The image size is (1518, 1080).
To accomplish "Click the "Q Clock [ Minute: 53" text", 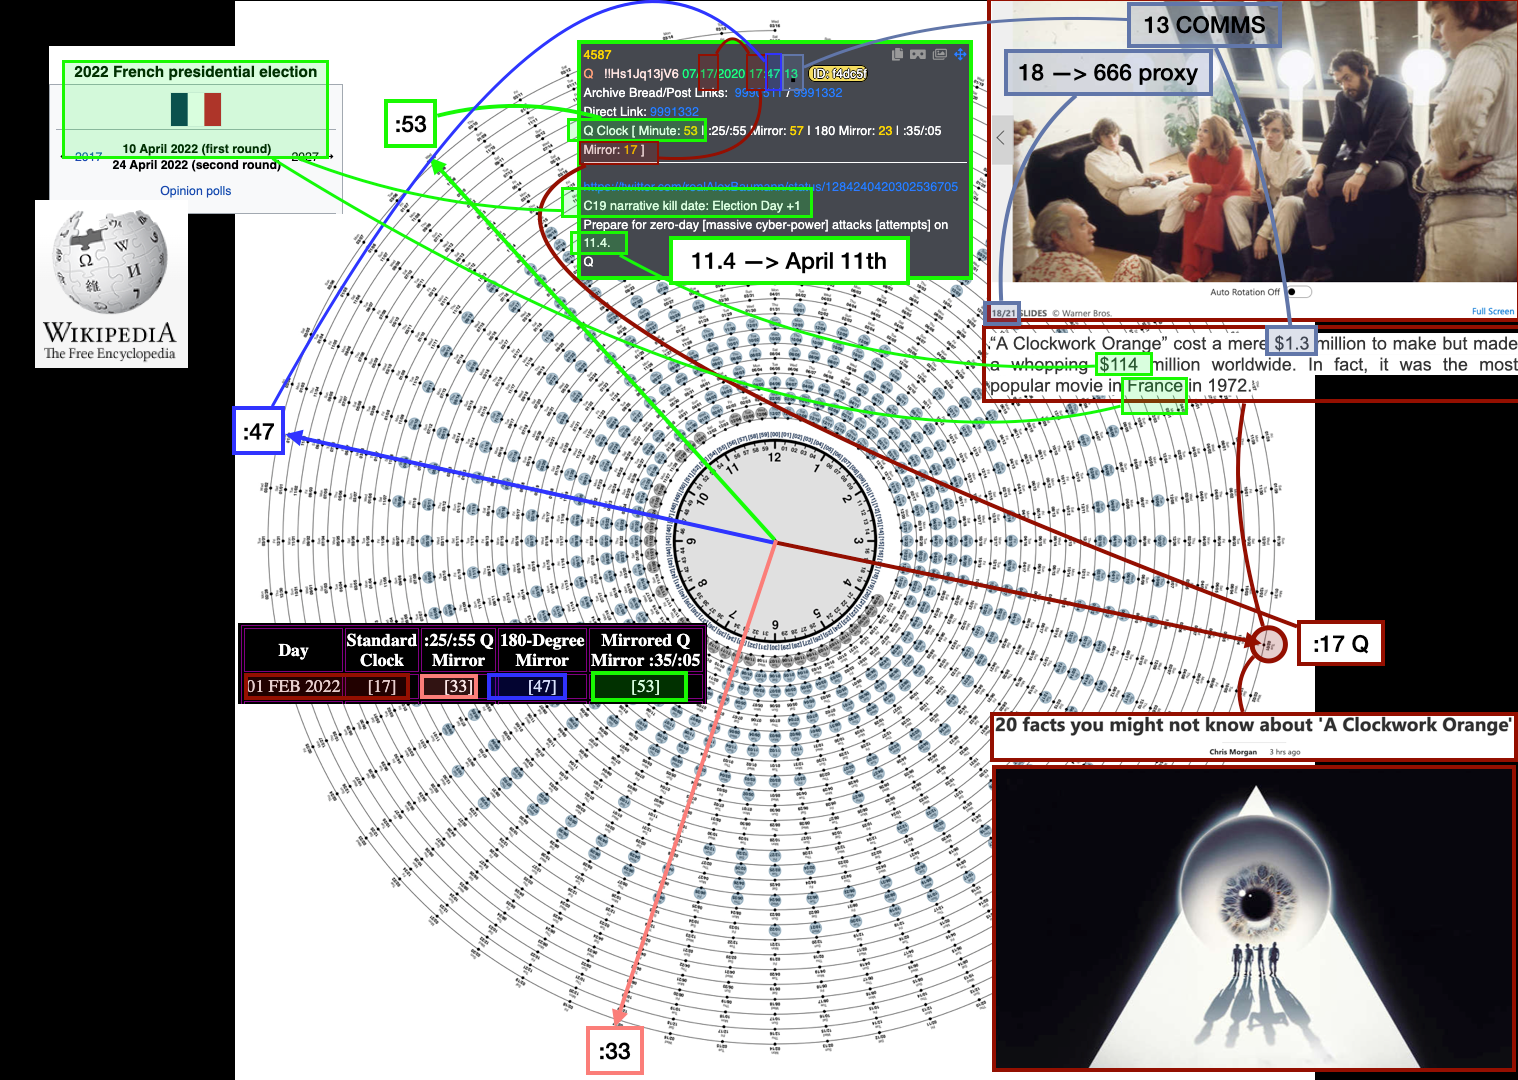I will 640,131.
